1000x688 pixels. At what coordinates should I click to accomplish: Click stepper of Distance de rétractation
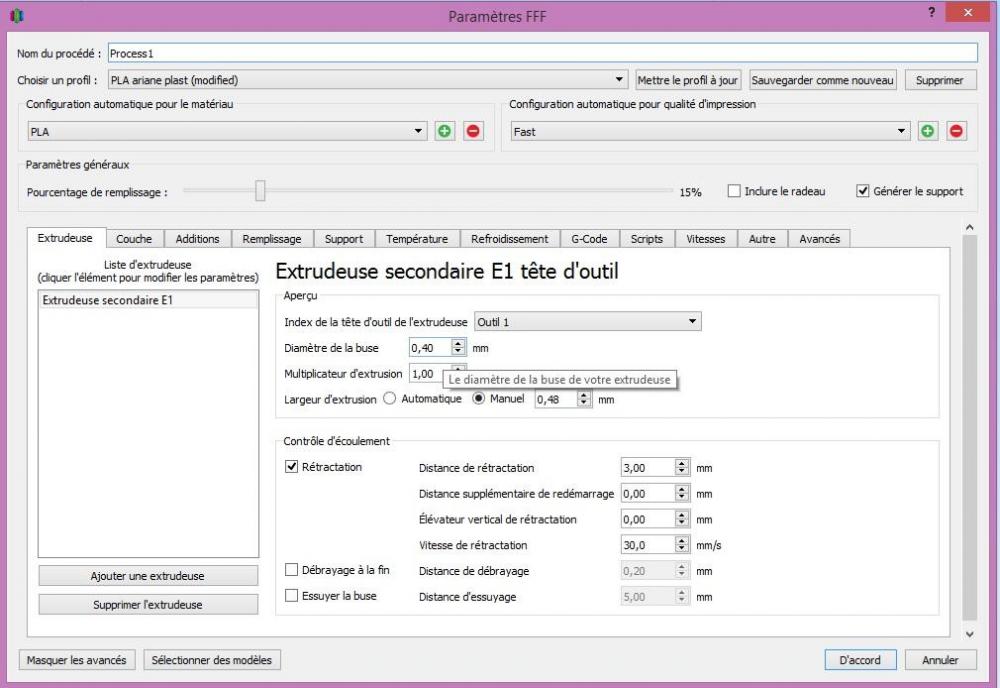[682, 467]
